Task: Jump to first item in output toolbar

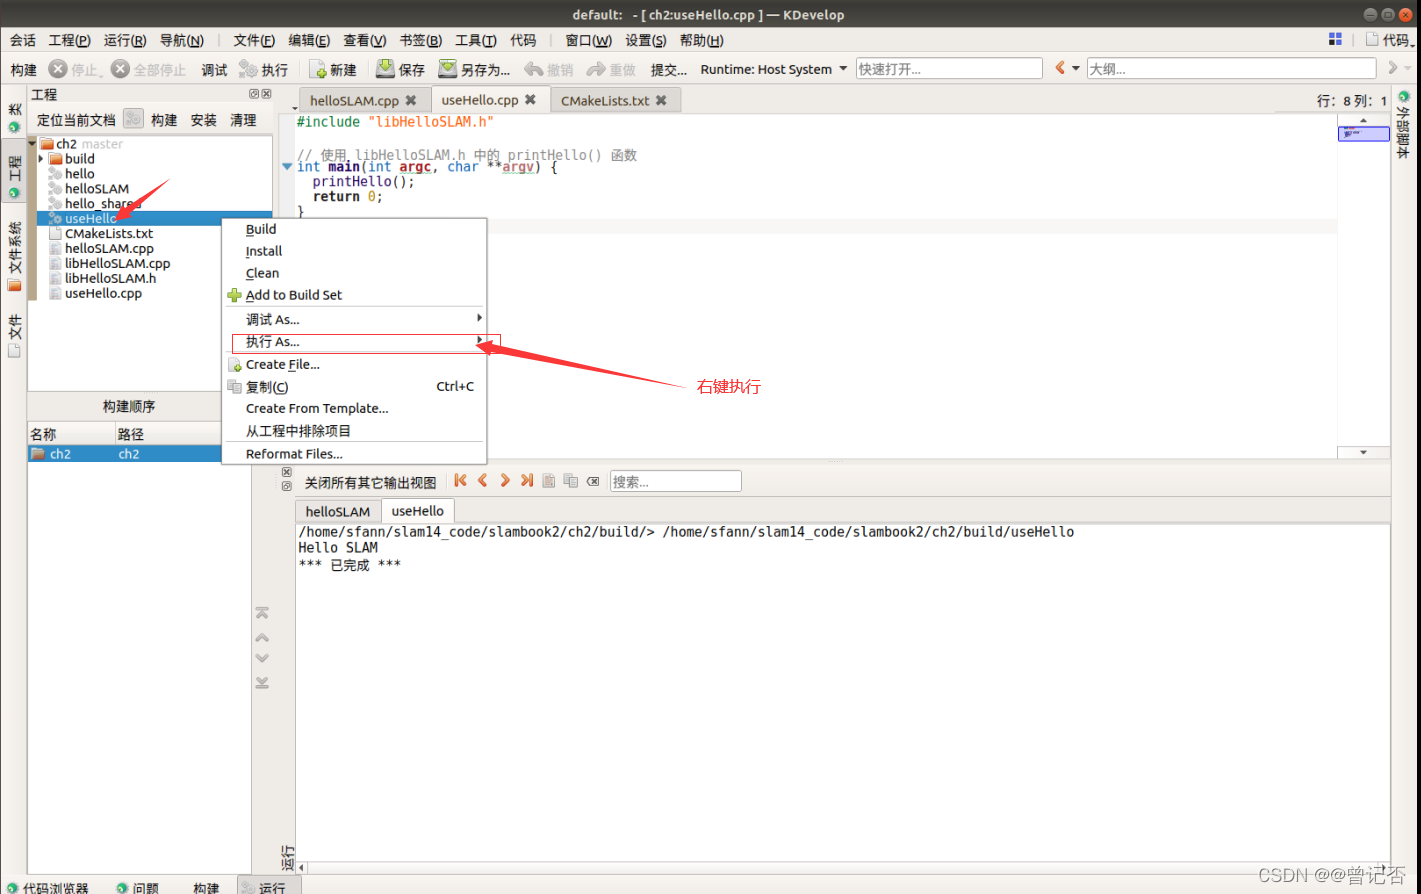Action: click(x=460, y=481)
